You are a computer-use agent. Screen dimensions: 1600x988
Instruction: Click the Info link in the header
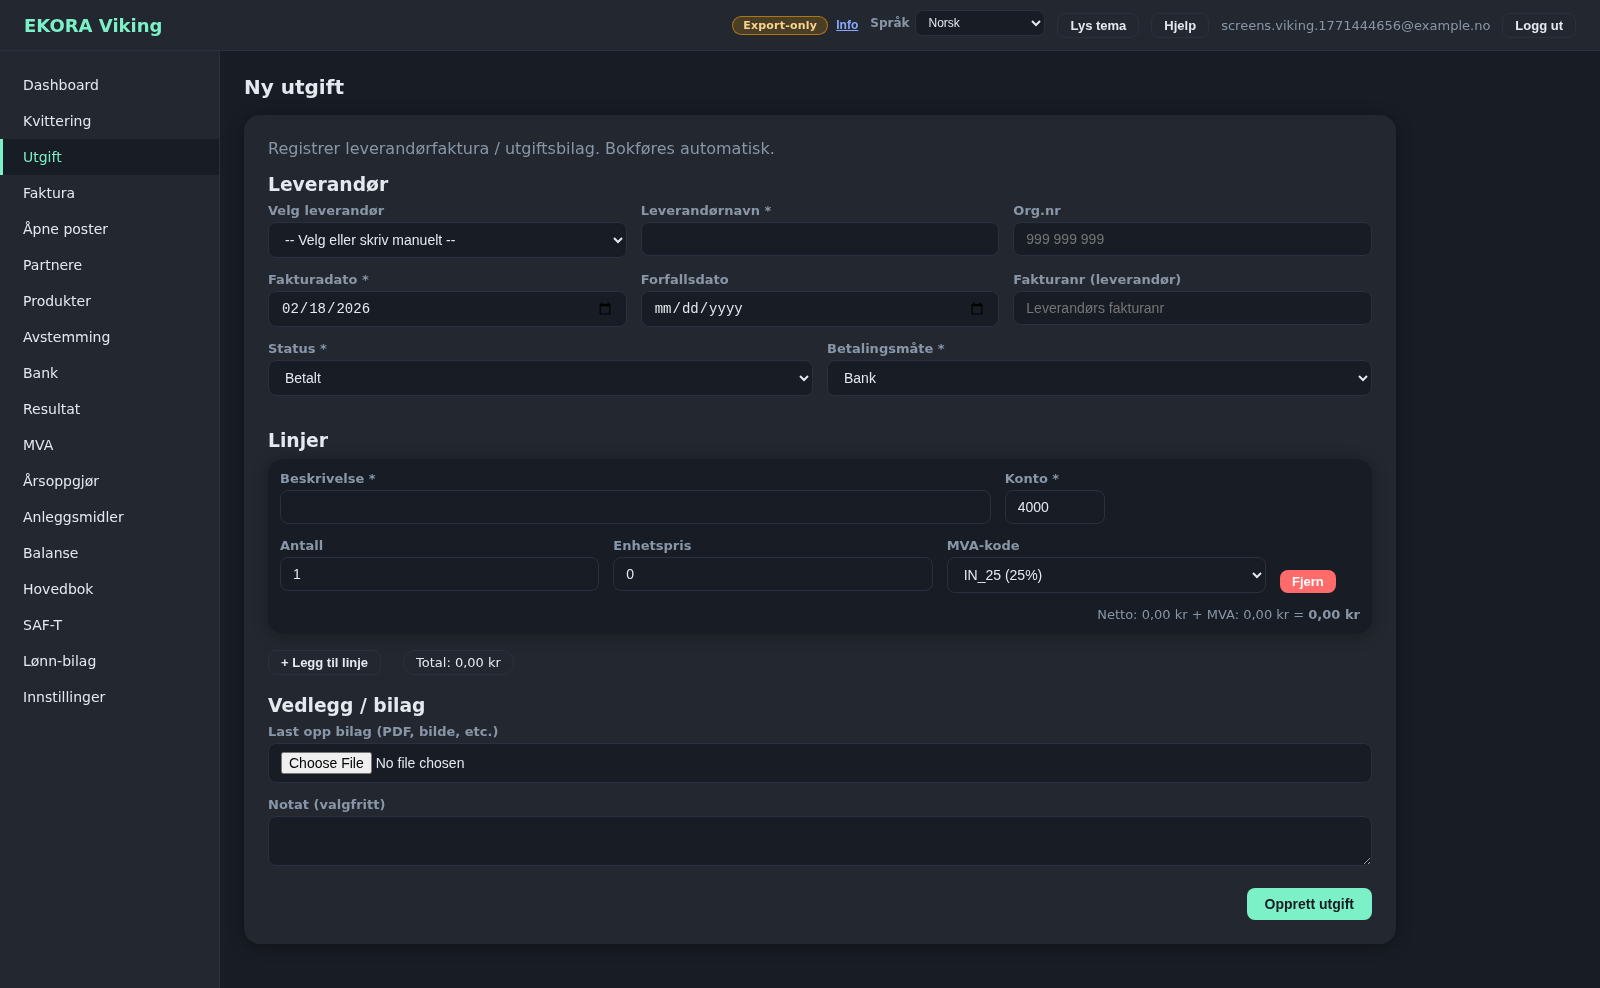coord(847,25)
